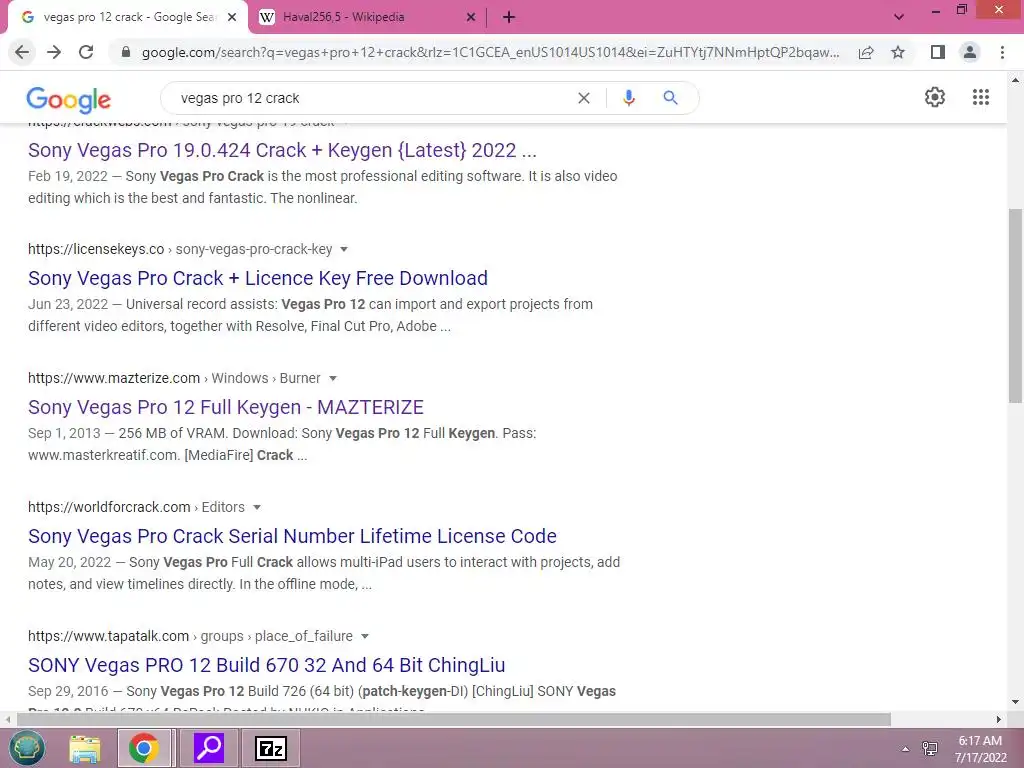Click the https://www.tapatalk.com breadcrumb

(108, 637)
